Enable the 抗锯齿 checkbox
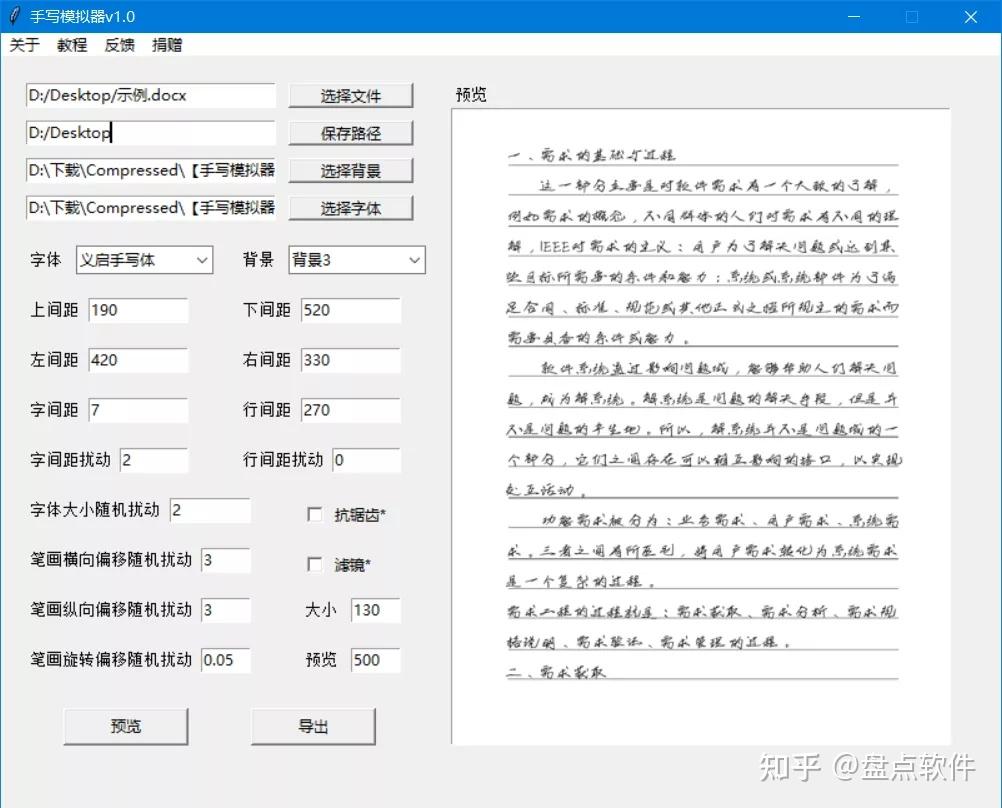Screen dimensions: 1002x808 [x=315, y=515]
